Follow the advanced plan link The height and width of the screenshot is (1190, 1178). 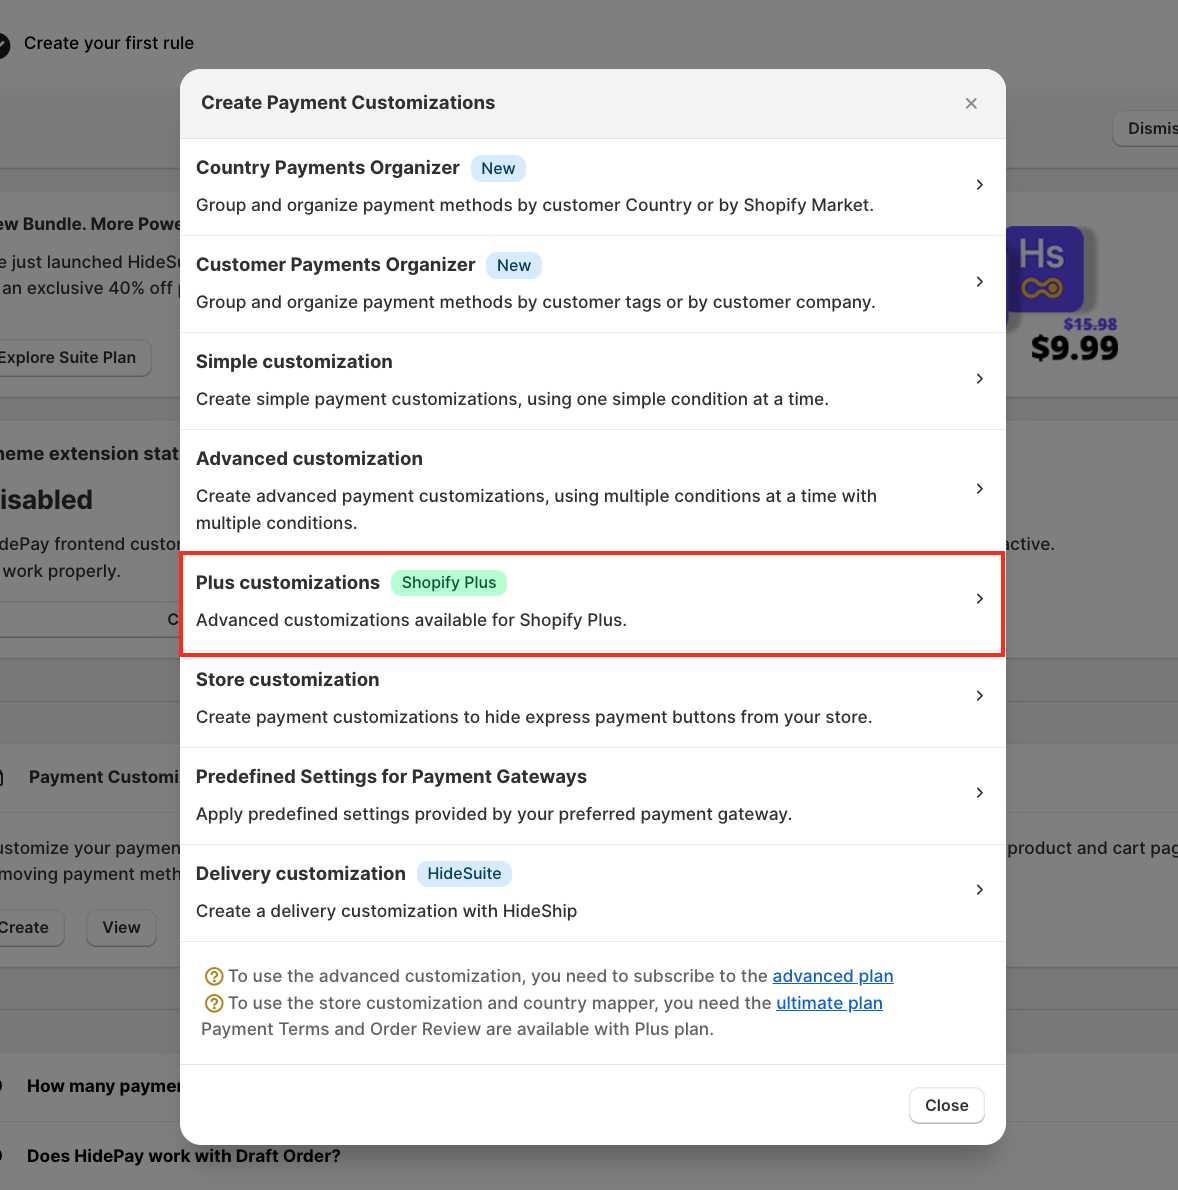click(x=832, y=976)
